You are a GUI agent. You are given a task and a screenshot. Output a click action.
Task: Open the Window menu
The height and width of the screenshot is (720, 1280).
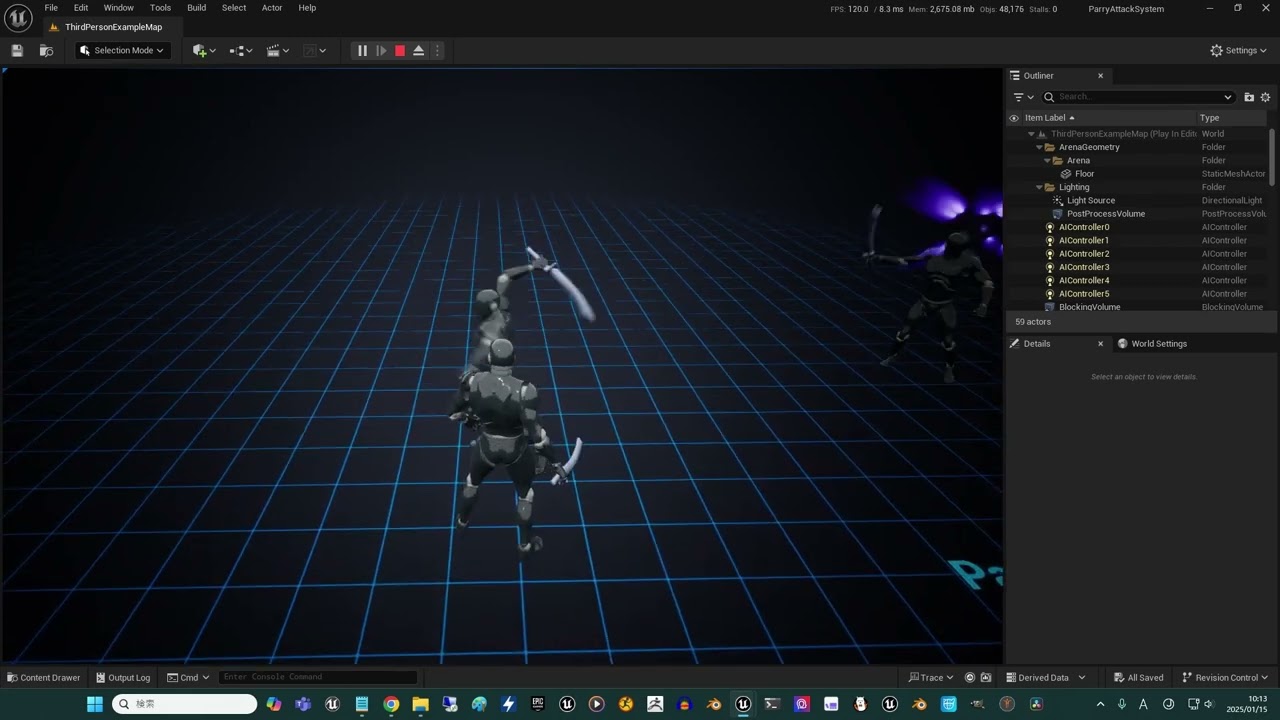119,8
